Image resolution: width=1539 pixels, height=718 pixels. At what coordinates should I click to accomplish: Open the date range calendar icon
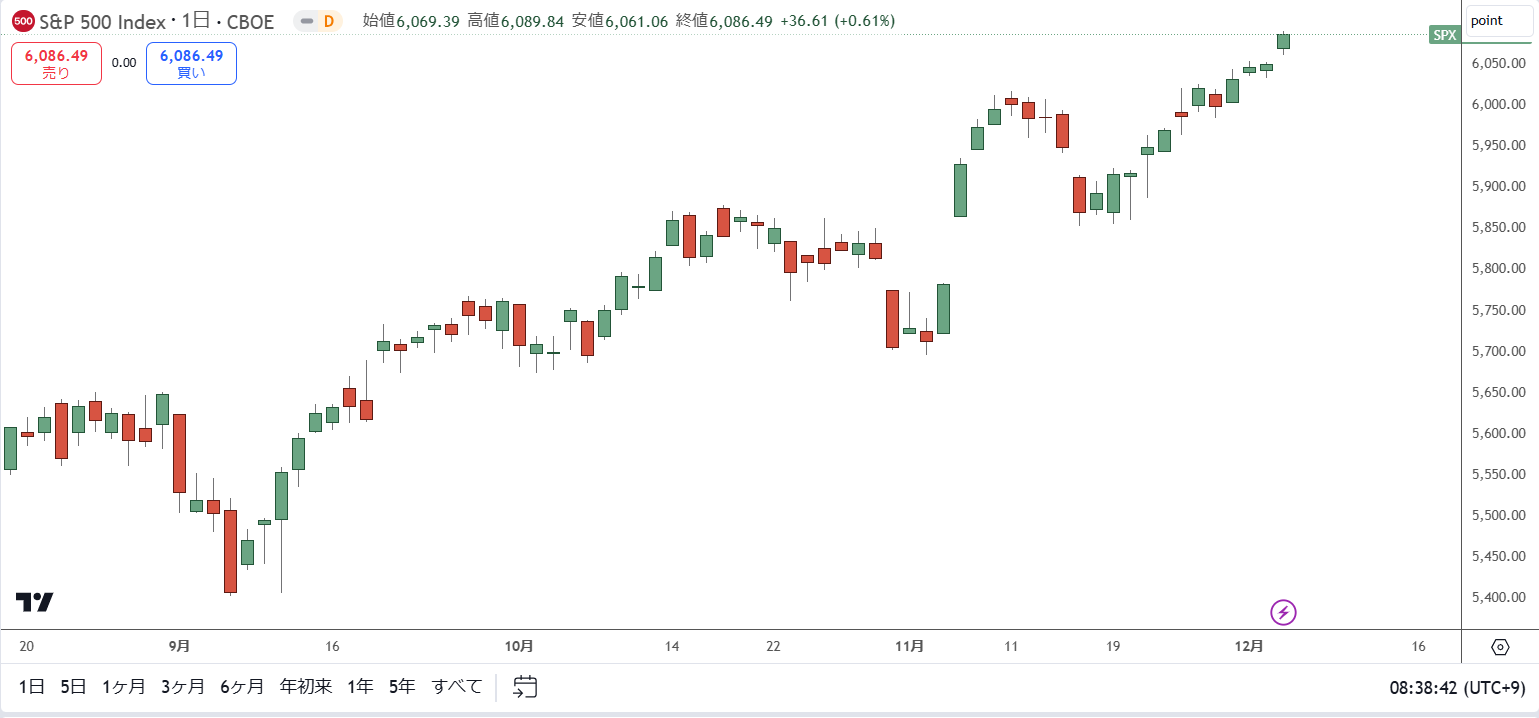525,687
